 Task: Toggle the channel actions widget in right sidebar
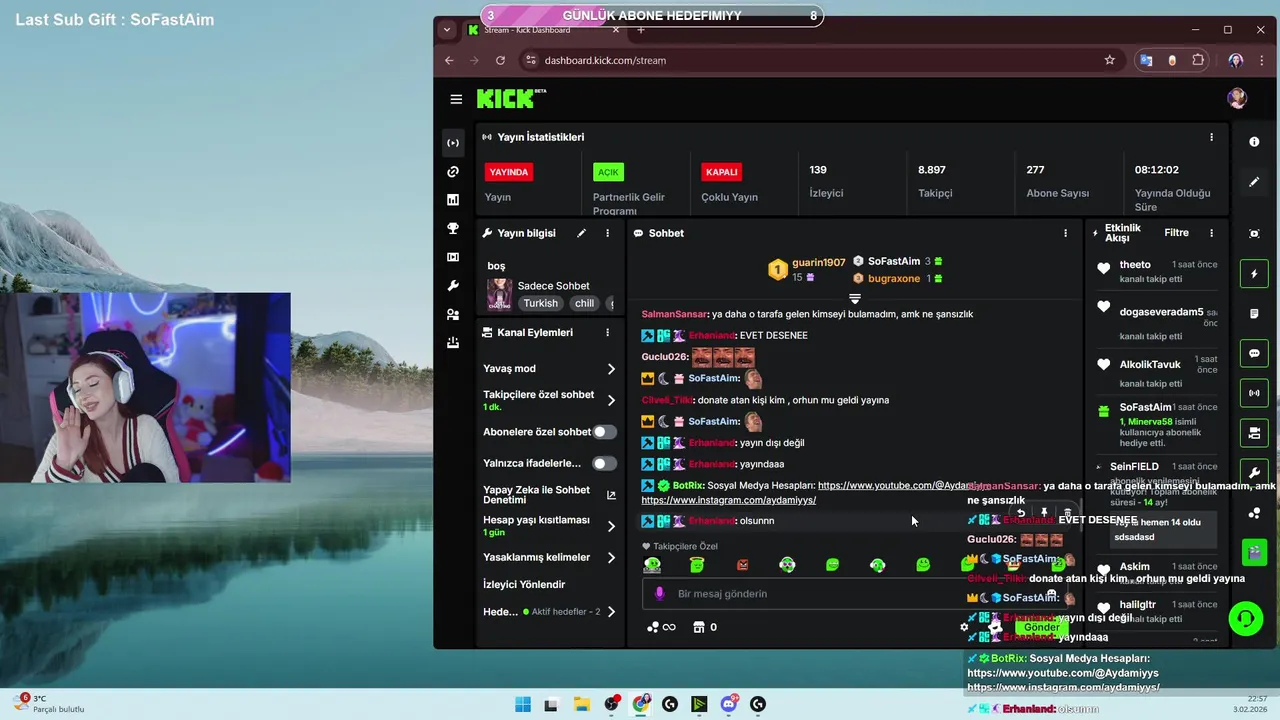point(1254,433)
